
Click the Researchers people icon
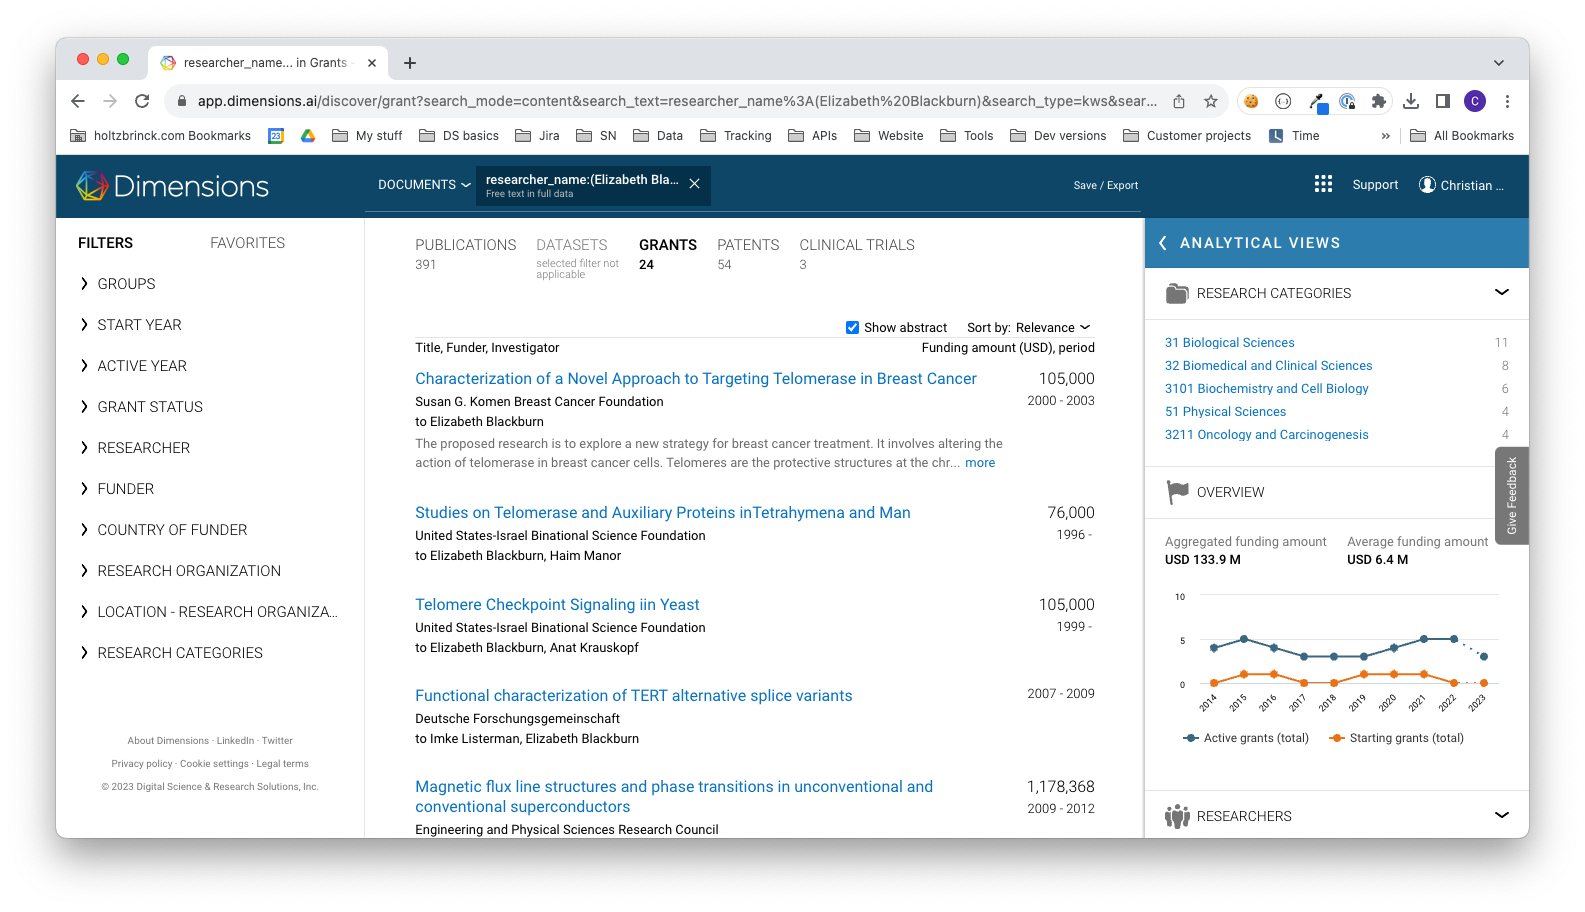[1177, 816]
